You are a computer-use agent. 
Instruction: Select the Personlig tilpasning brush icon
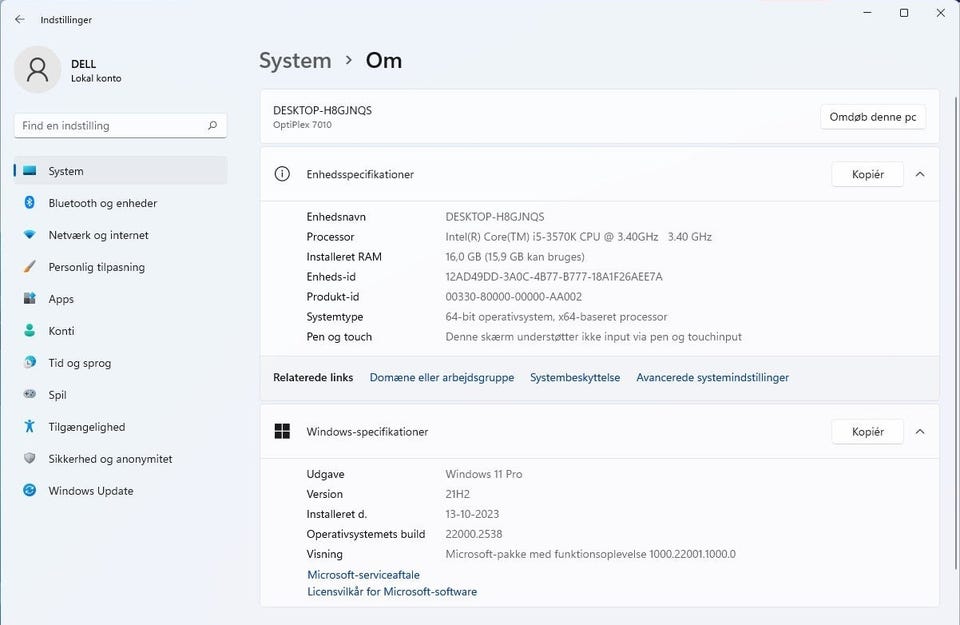point(29,267)
